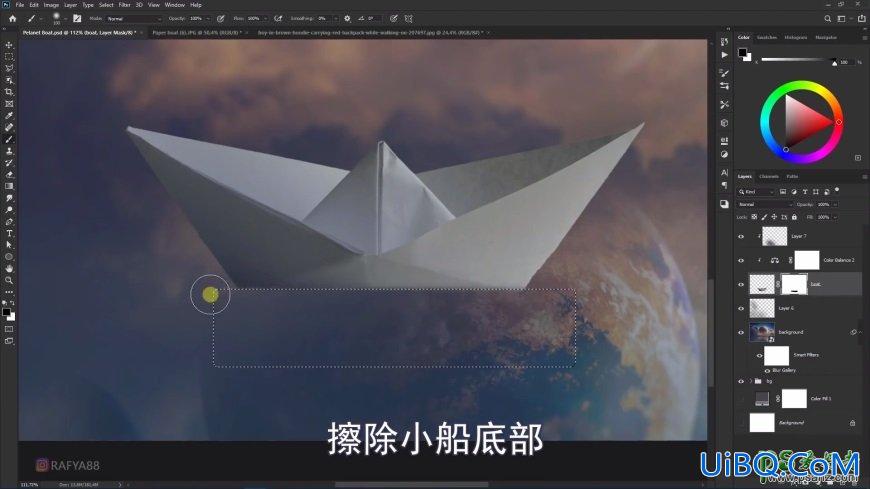
Task: Expand the bg group folder
Action: (751, 381)
